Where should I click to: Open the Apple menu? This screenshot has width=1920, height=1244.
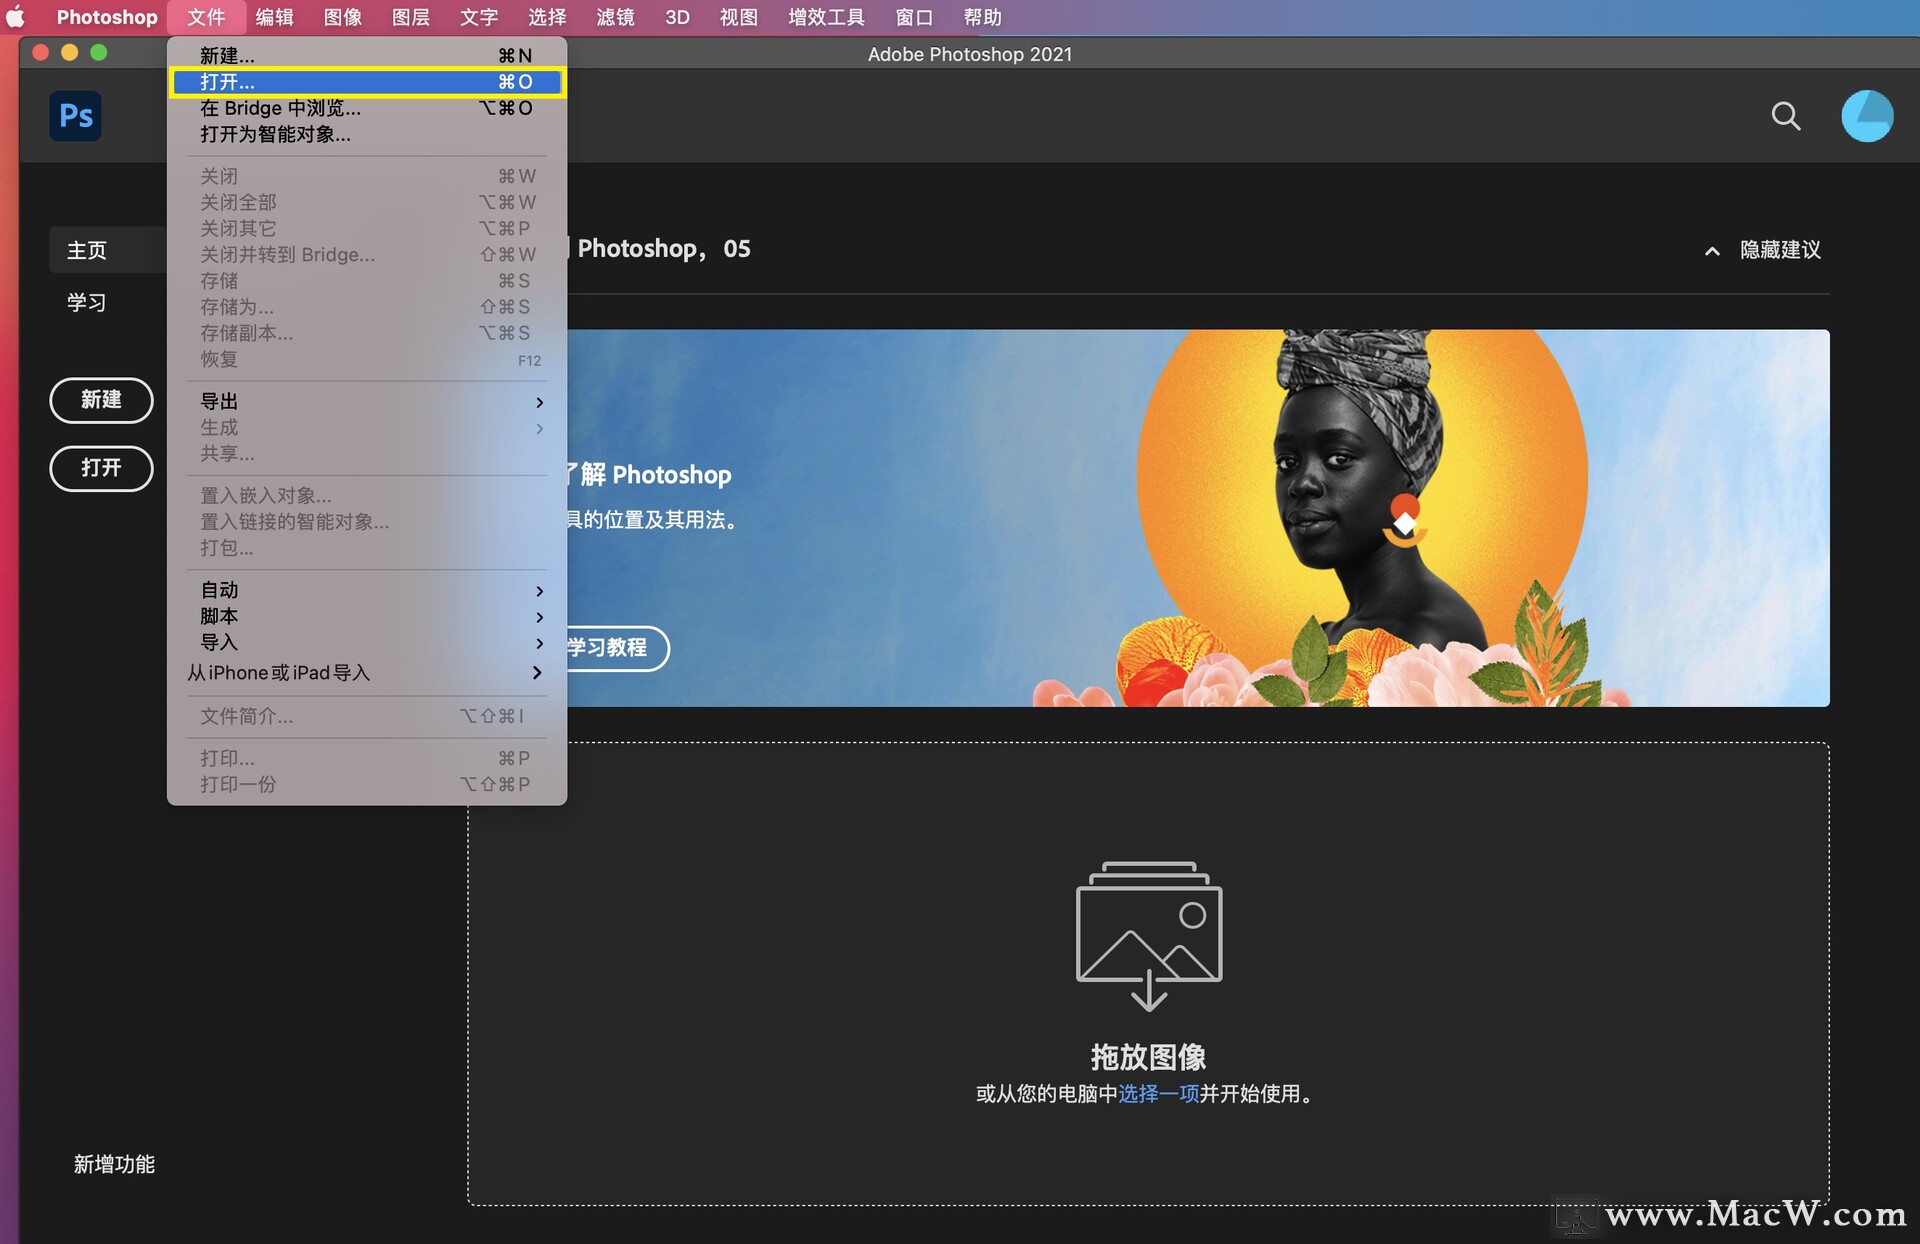point(16,17)
